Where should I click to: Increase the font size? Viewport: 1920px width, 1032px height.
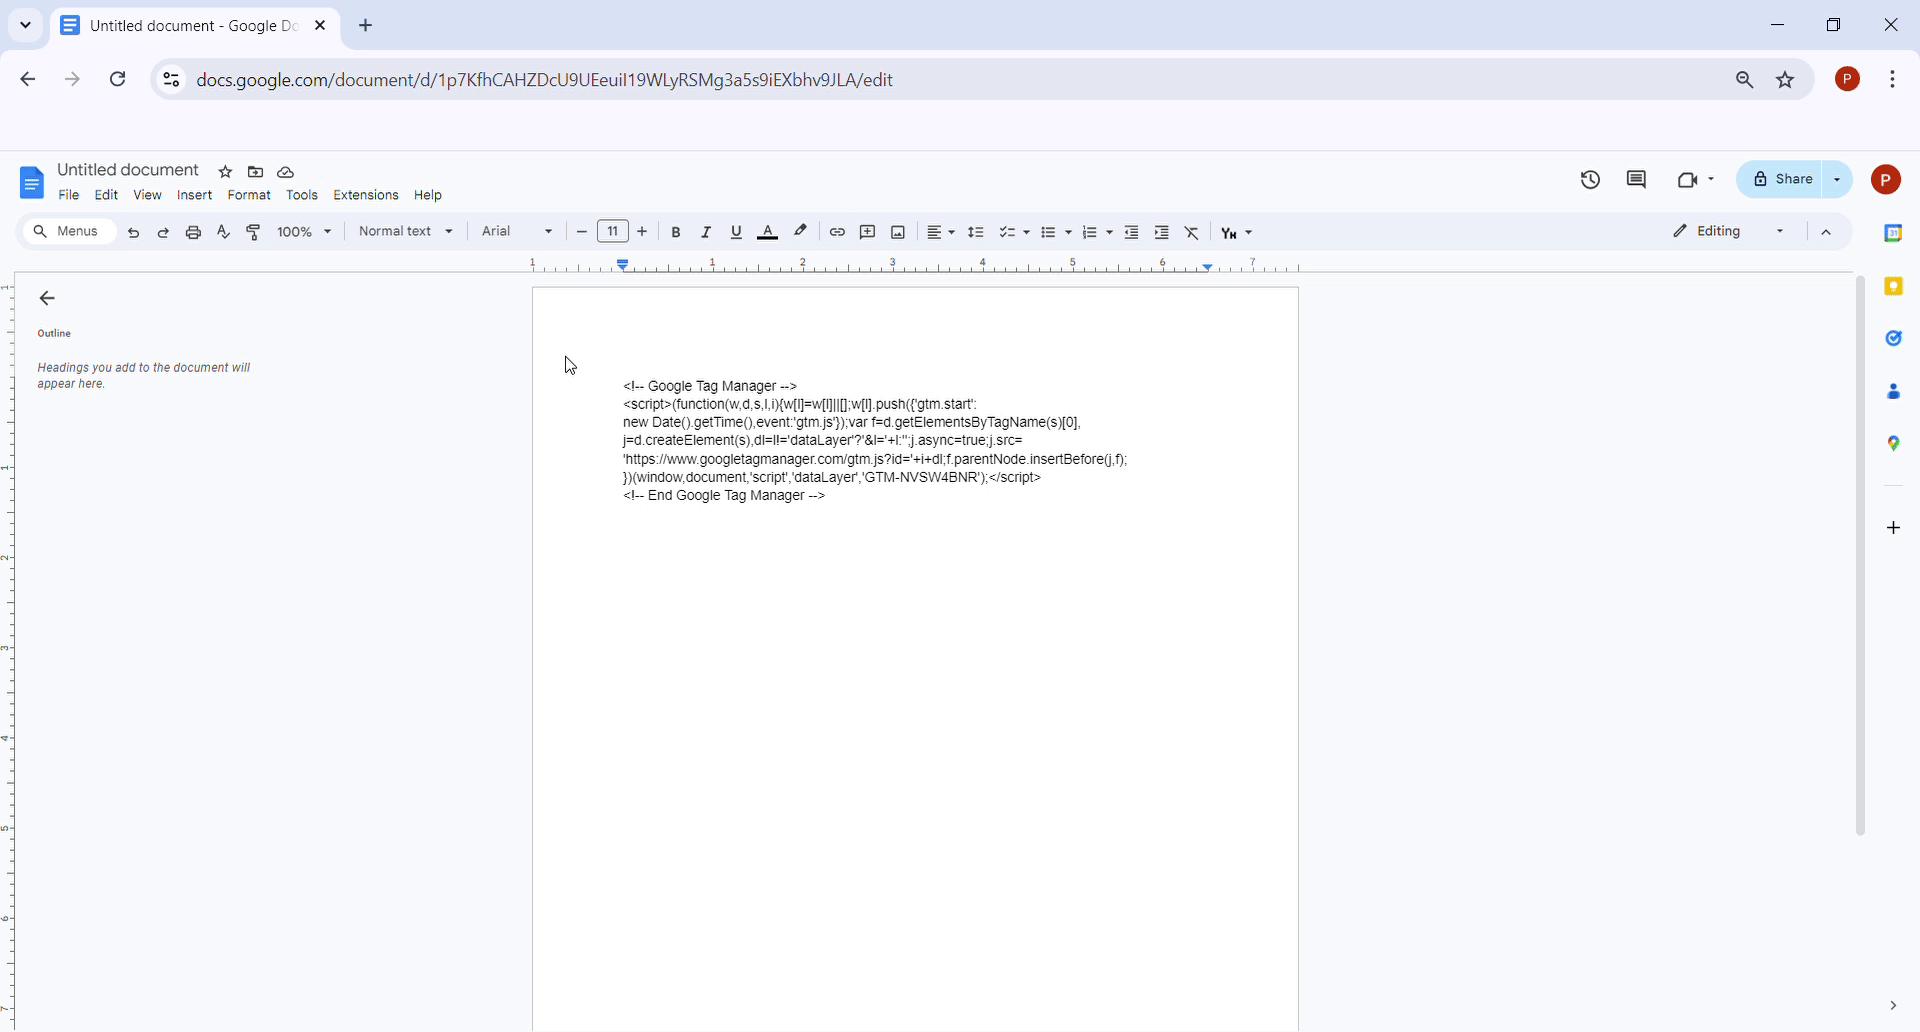[x=643, y=232]
